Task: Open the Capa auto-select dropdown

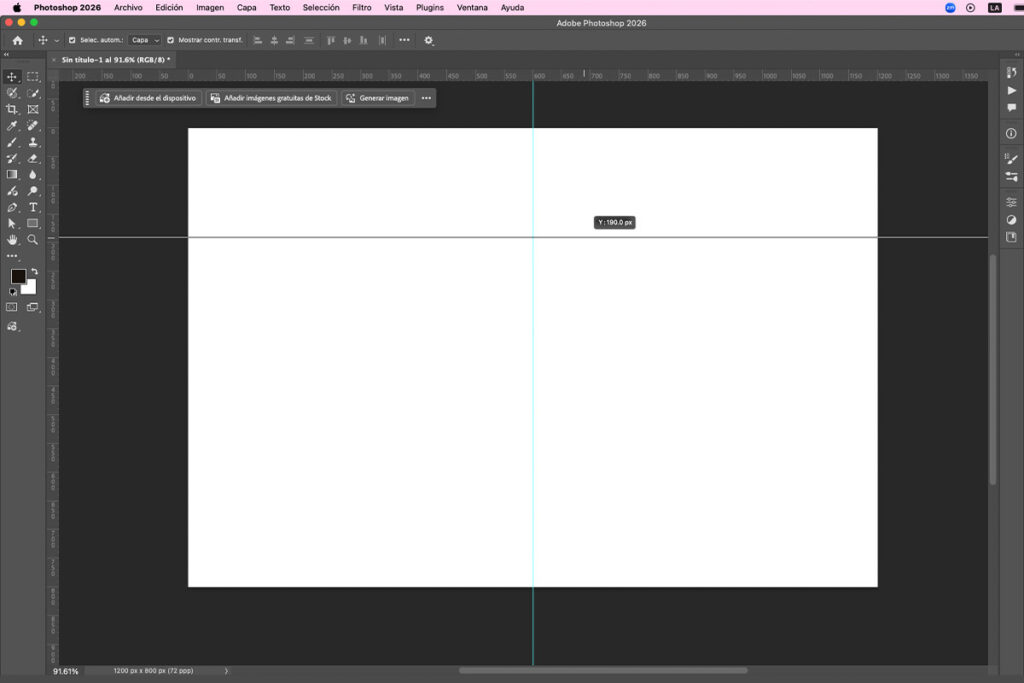Action: tap(145, 40)
